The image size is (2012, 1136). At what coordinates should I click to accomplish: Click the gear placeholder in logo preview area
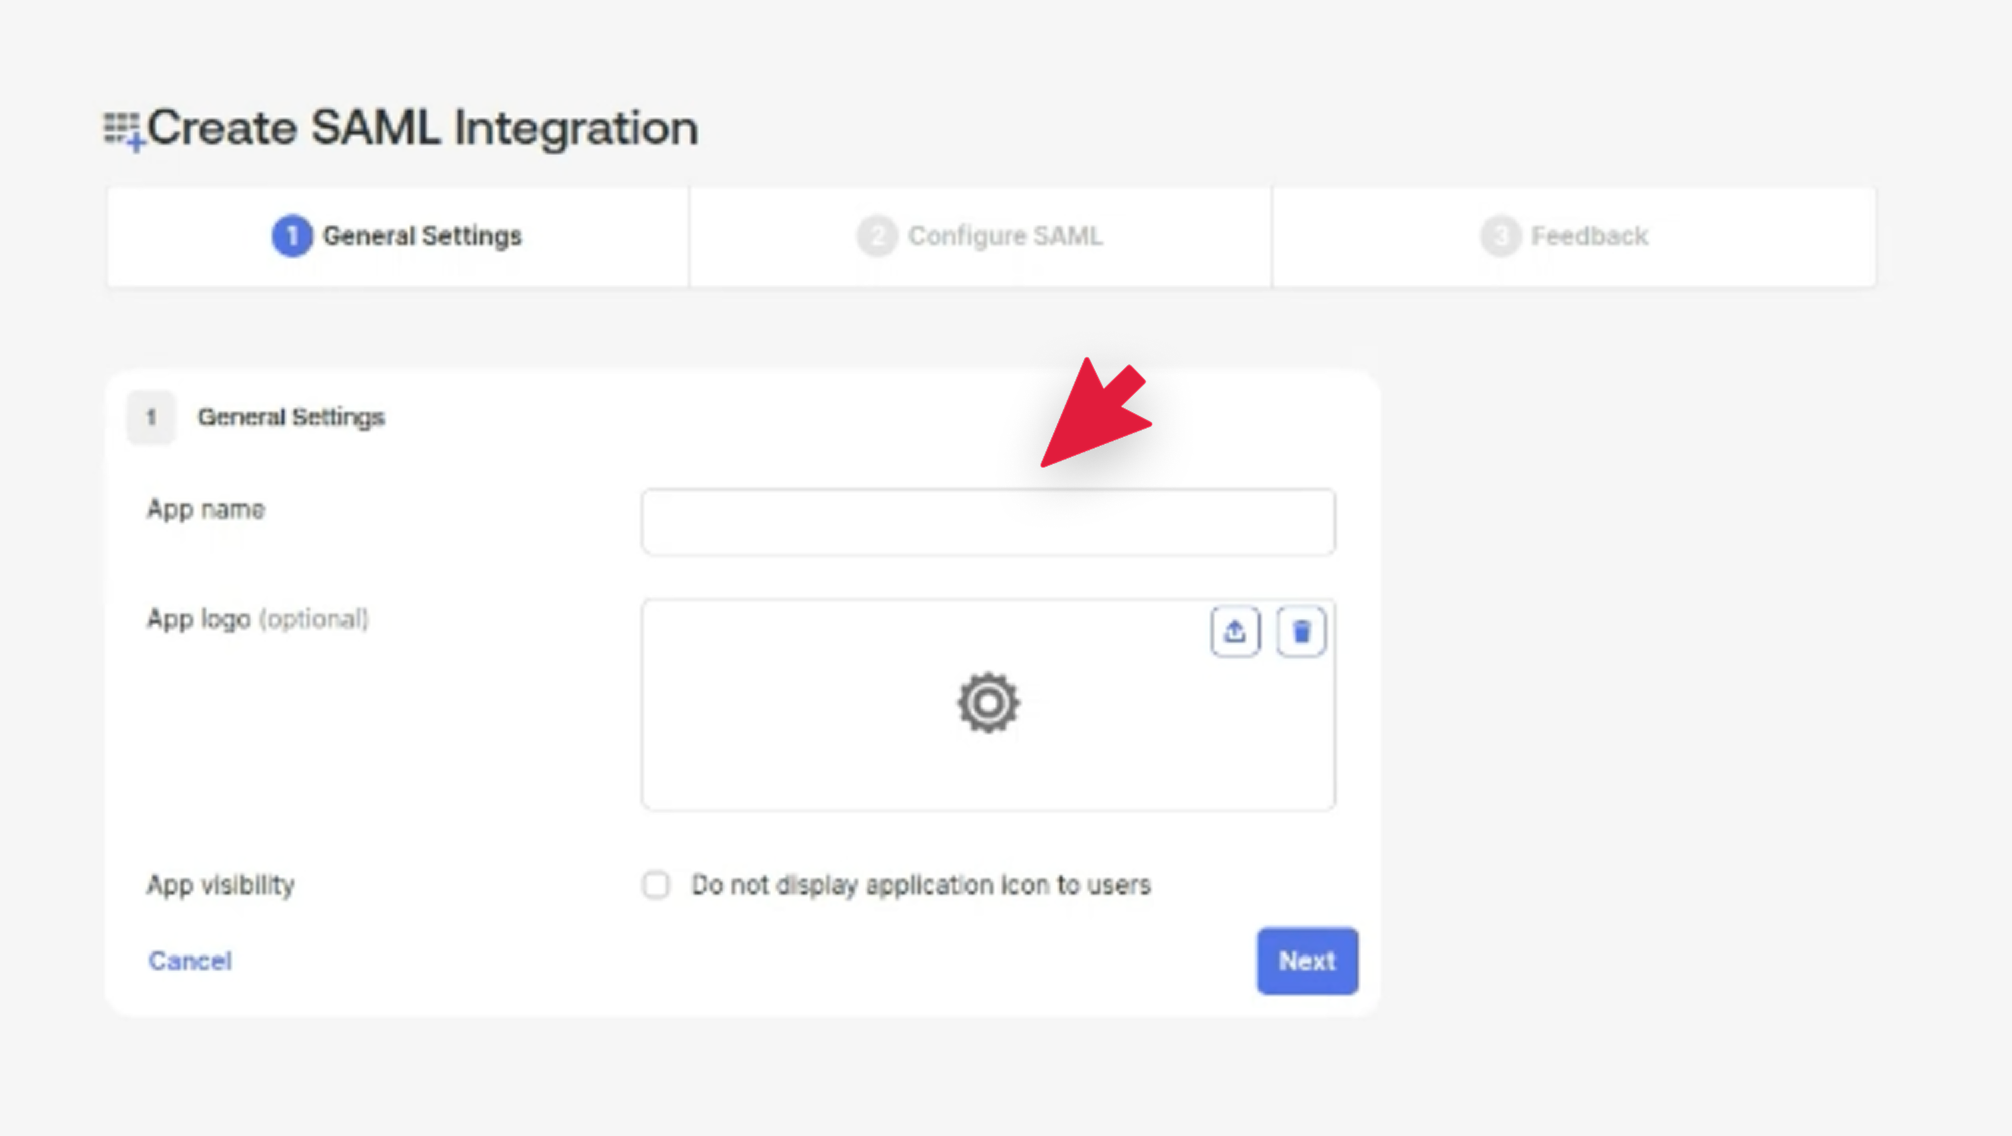[x=988, y=703]
